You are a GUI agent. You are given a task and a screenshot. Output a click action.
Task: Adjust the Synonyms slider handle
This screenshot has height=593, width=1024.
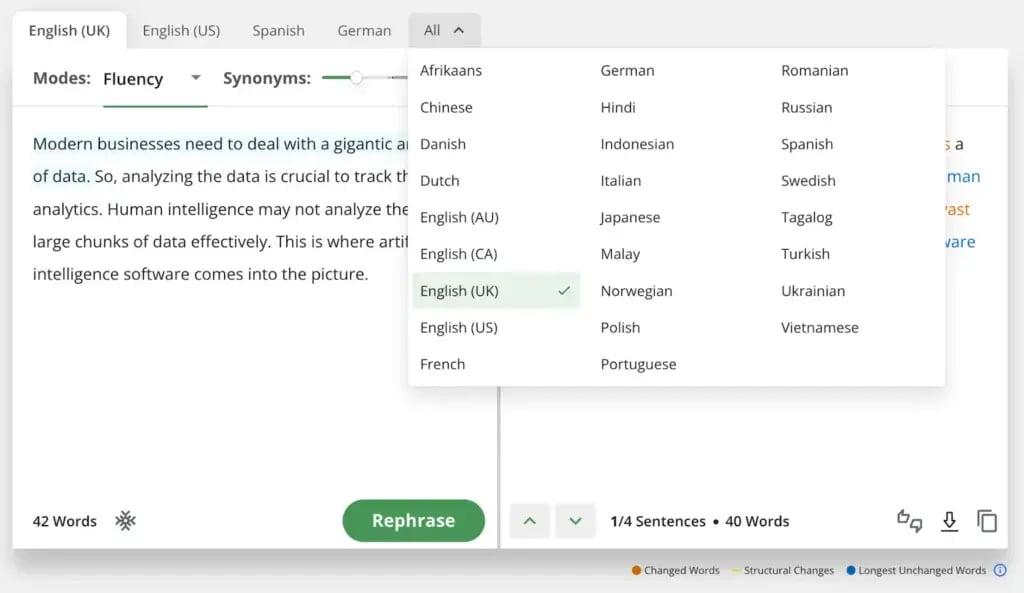click(x=356, y=78)
